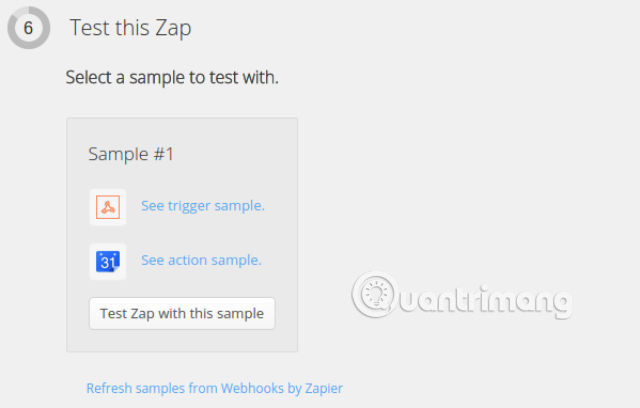Click the word "trigger" in the sample link
Viewport: 640px width, 408px height.
pyautogui.click(x=190, y=206)
